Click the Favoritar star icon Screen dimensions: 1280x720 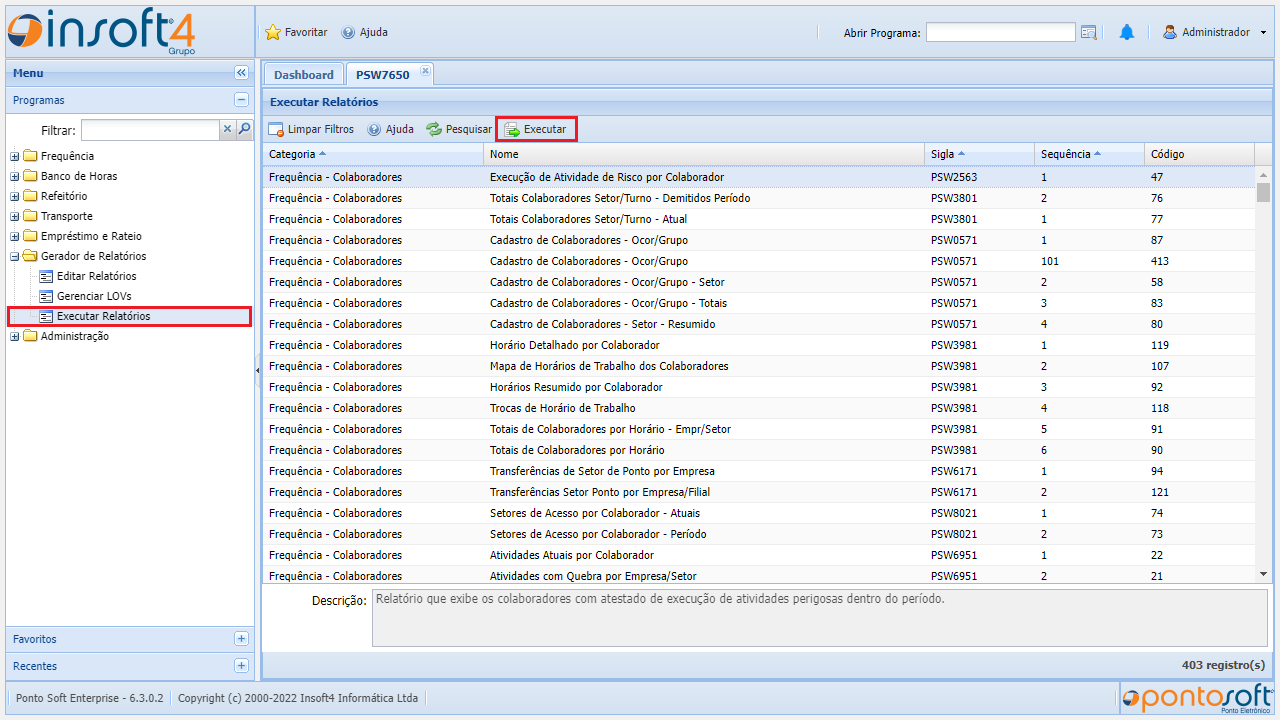[273, 32]
